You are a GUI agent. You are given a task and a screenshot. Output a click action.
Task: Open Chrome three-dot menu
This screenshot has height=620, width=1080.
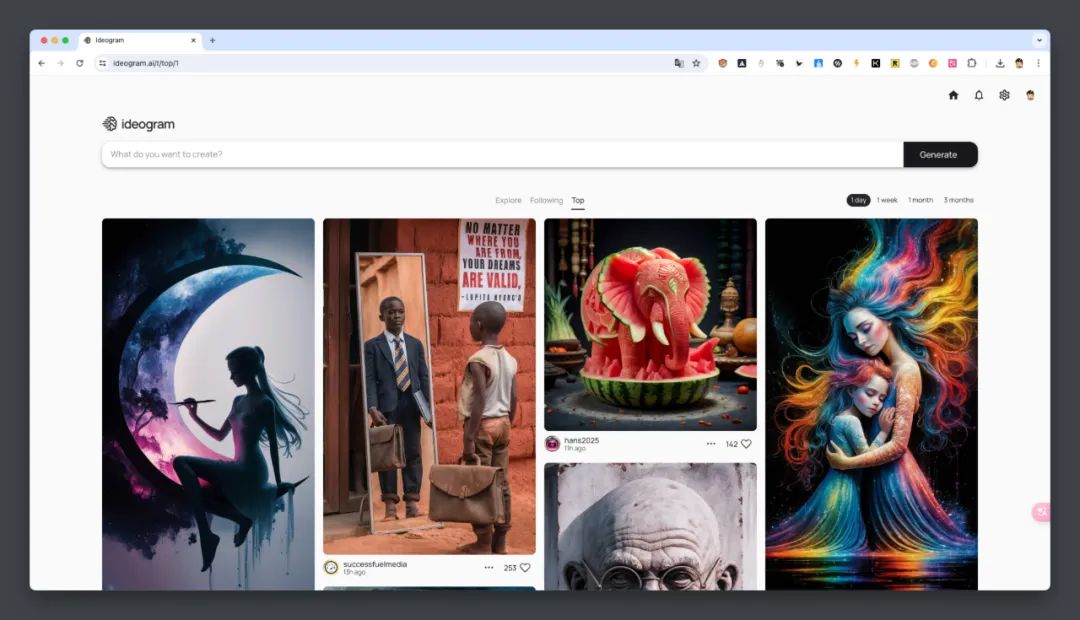pyautogui.click(x=1038, y=63)
